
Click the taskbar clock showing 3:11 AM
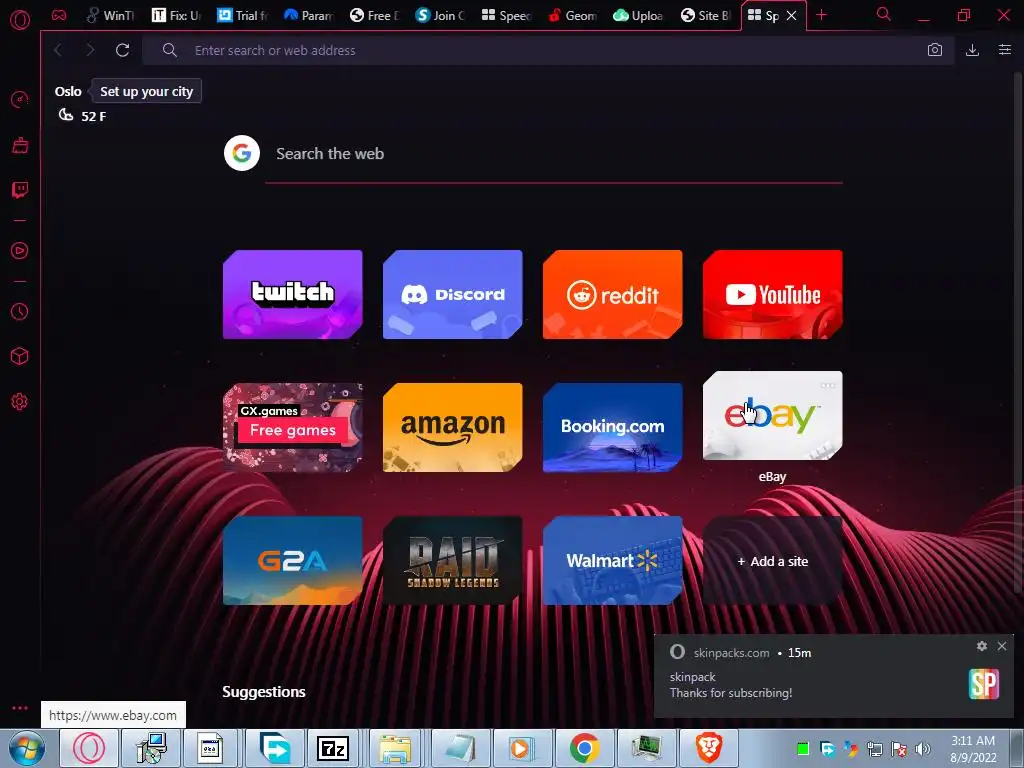(973, 749)
